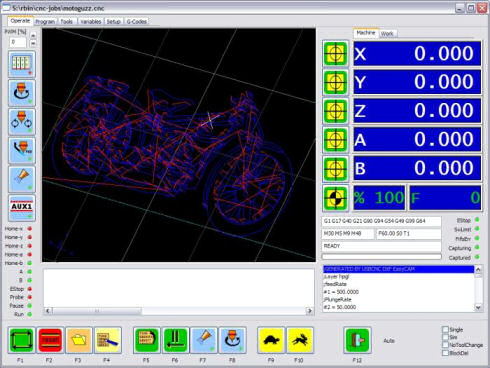Click the message box left scroll arrow
The image size is (490, 368).
pos(48,311)
